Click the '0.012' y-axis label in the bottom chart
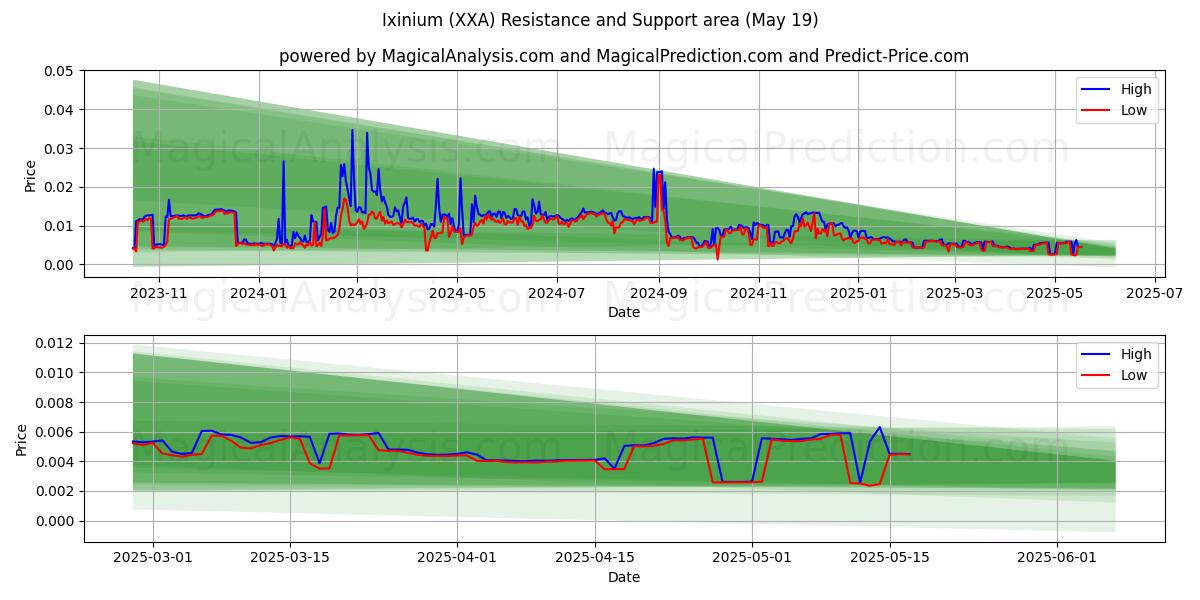Screen dimensions: 1200x600 click(x=55, y=343)
